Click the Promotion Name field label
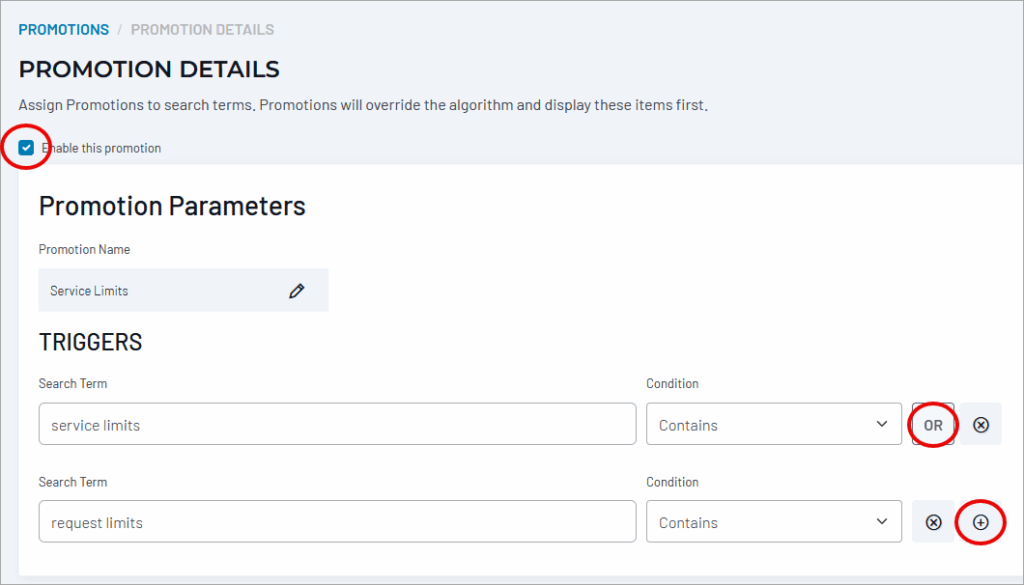The height and width of the screenshot is (585, 1024). point(84,249)
